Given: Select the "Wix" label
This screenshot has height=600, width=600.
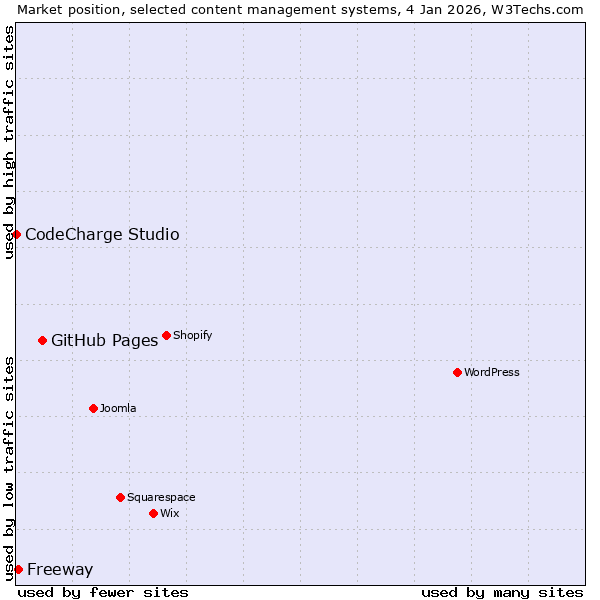Looking at the screenshot, I should pyautogui.click(x=170, y=513).
